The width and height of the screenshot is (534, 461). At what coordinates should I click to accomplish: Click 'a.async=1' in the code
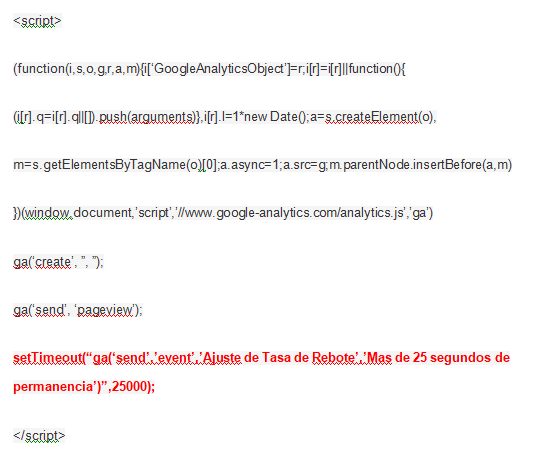[x=250, y=165]
